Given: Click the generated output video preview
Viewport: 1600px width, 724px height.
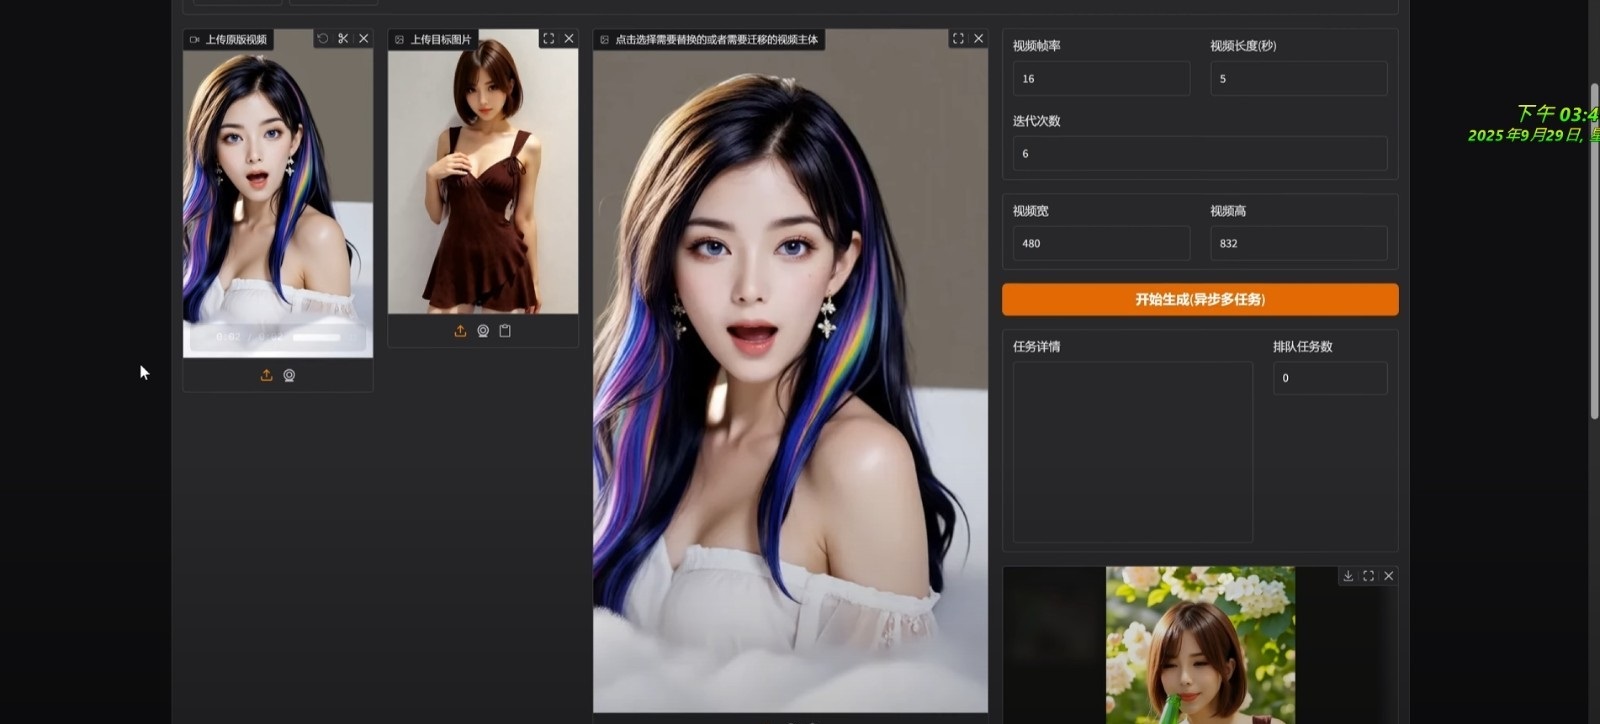Looking at the screenshot, I should (x=1200, y=645).
